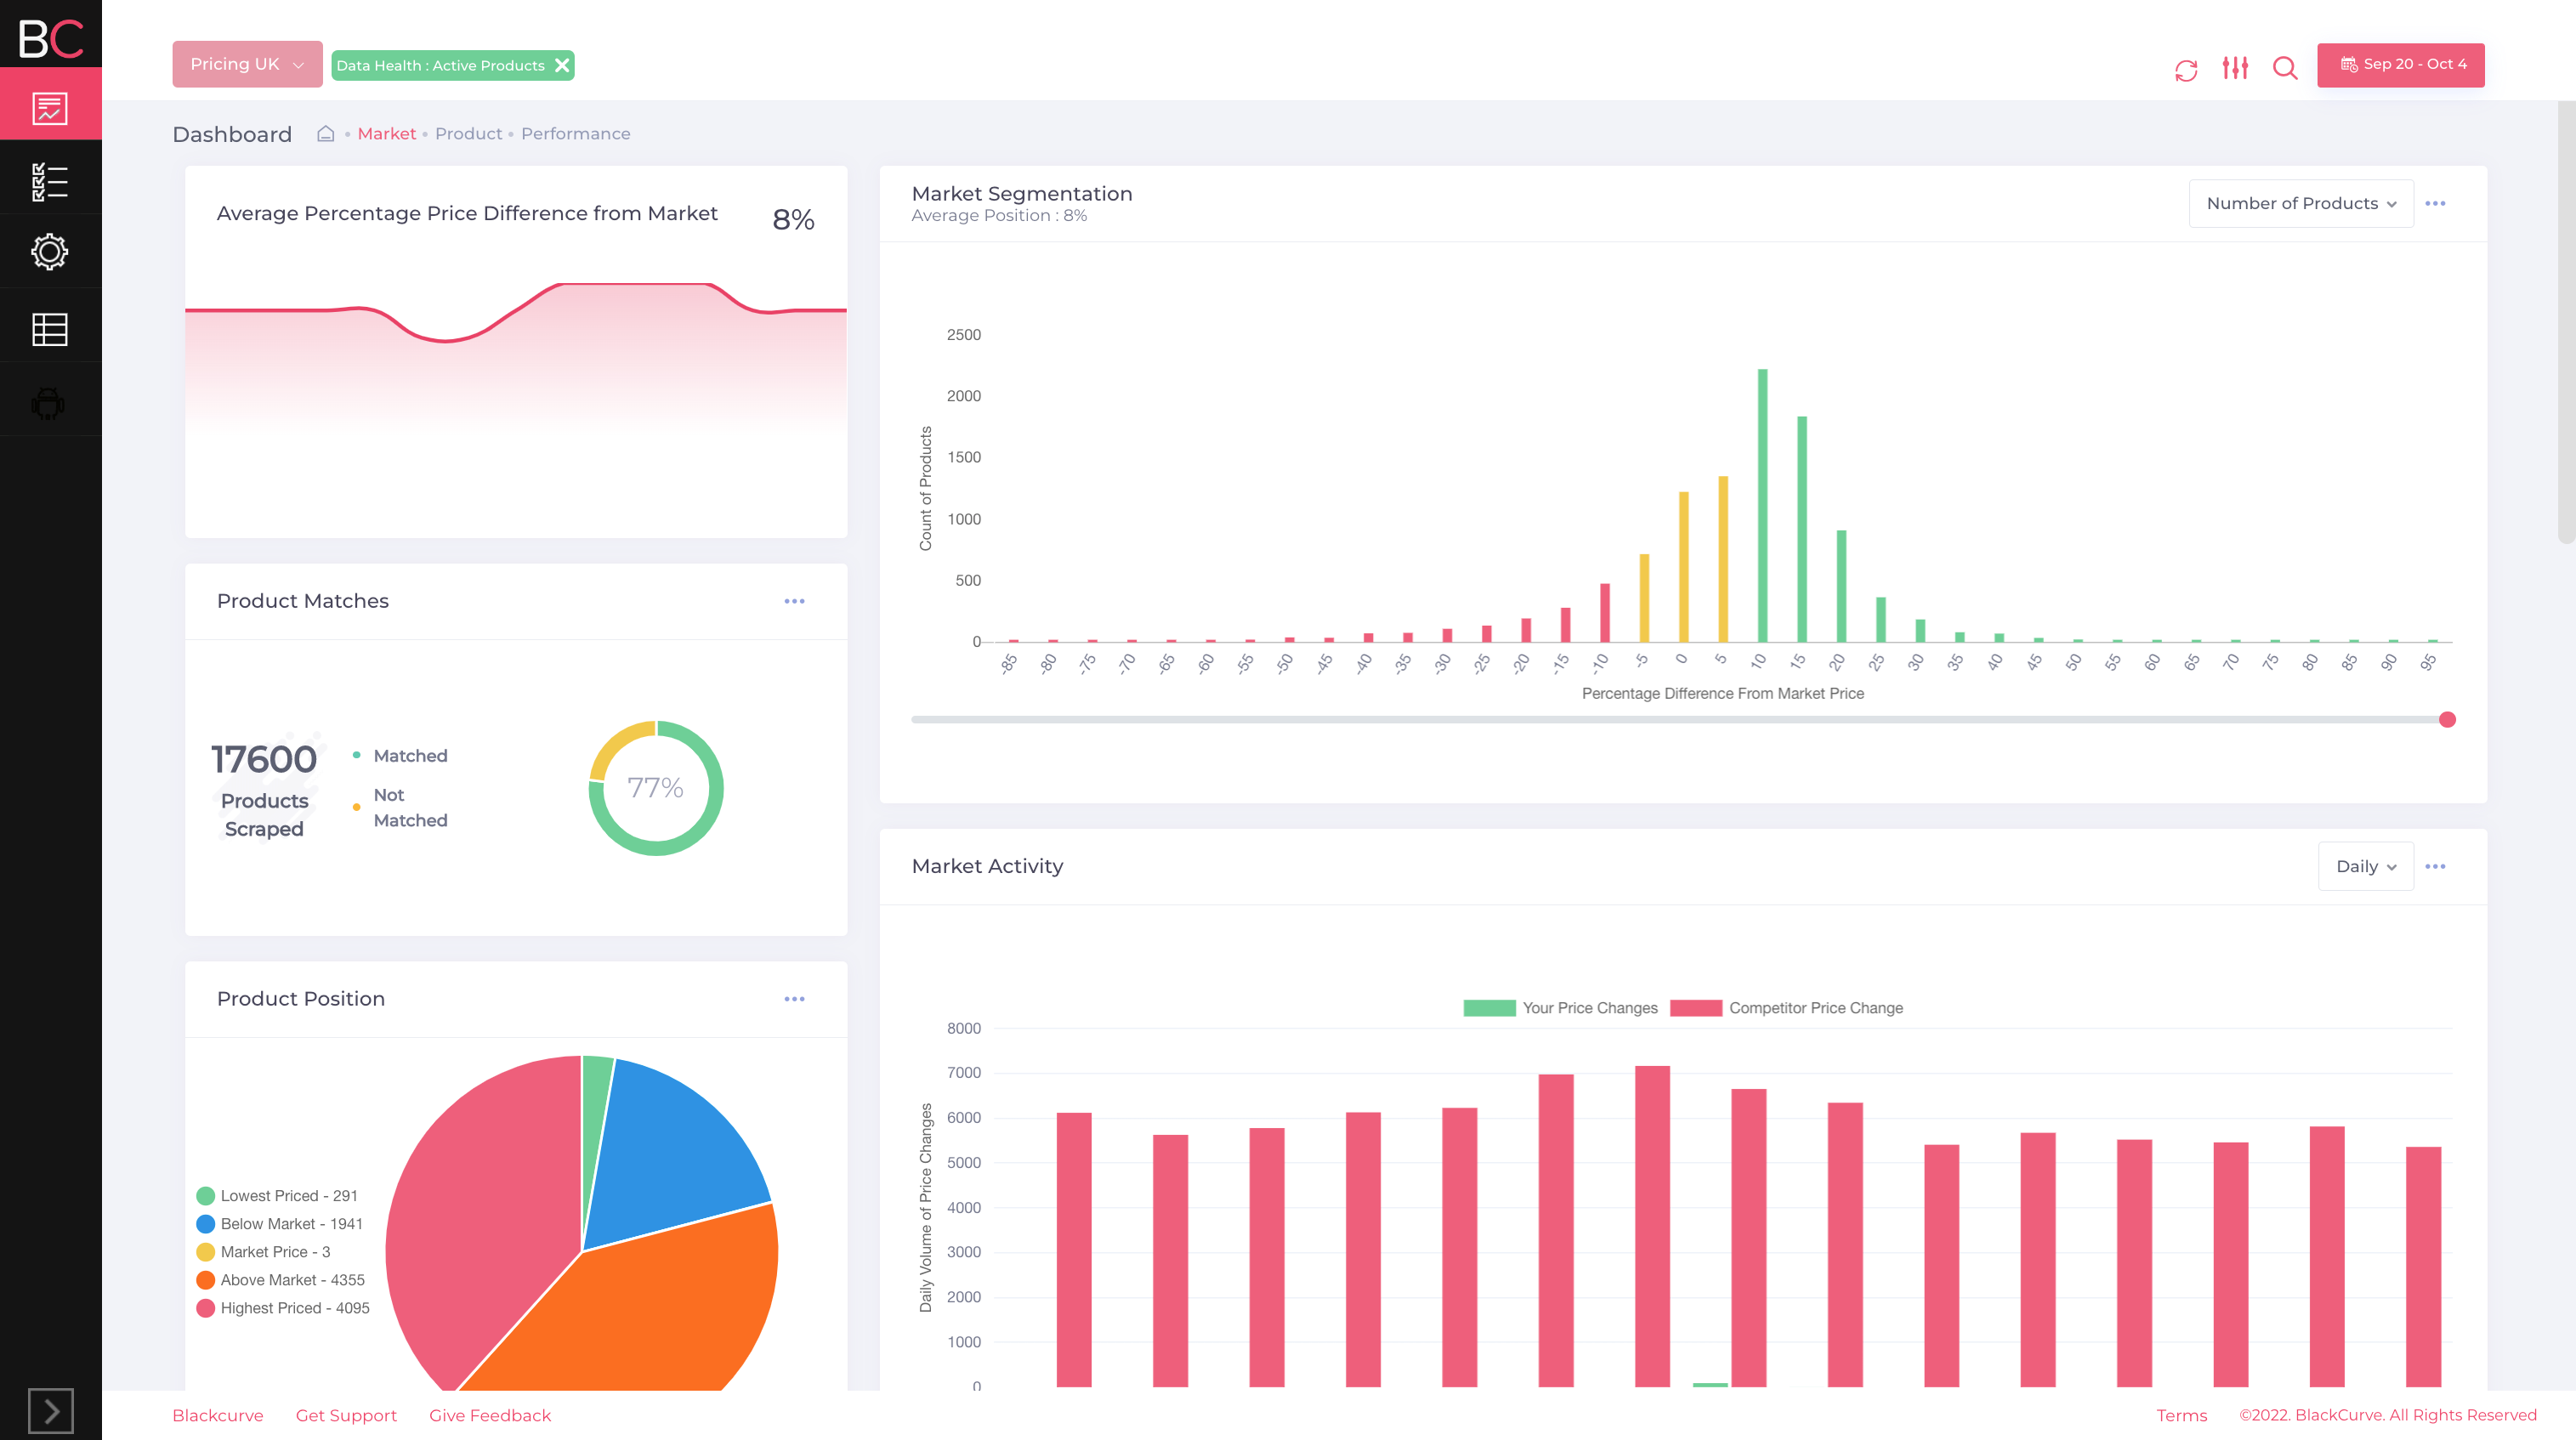Open the Sep 20 - Oct 4 date picker
Screen dimensions: 2576x1440
coord(2401,65)
